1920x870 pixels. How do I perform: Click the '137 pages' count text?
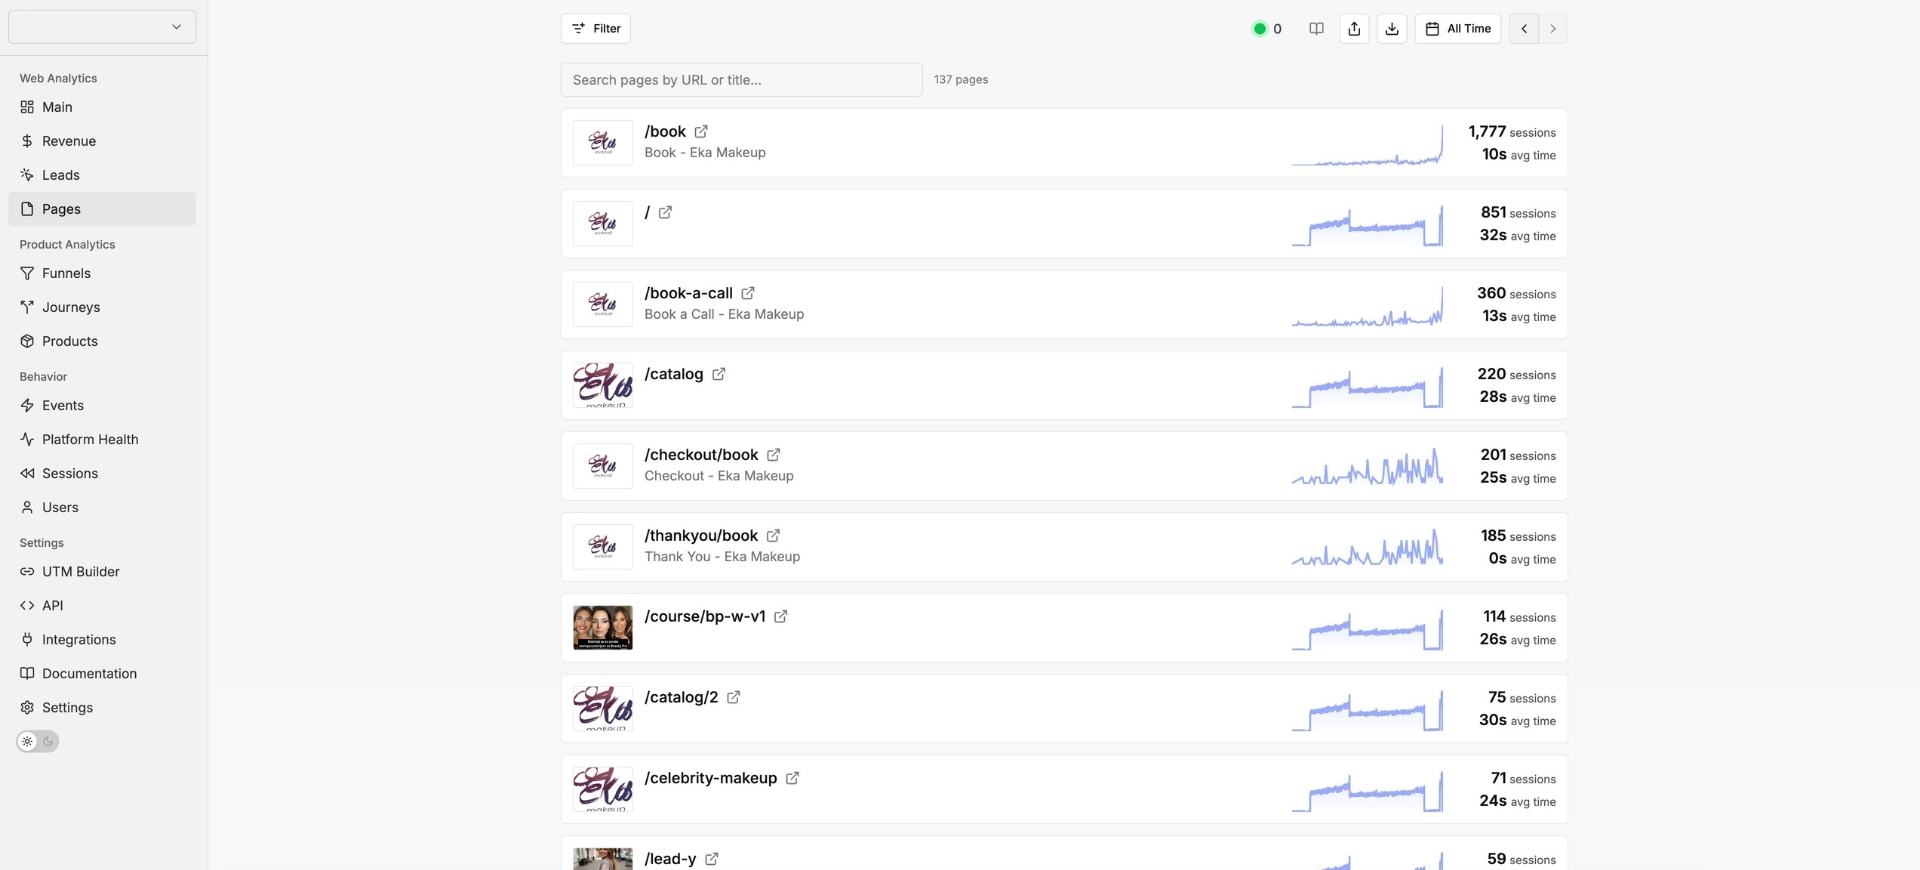[x=961, y=80]
